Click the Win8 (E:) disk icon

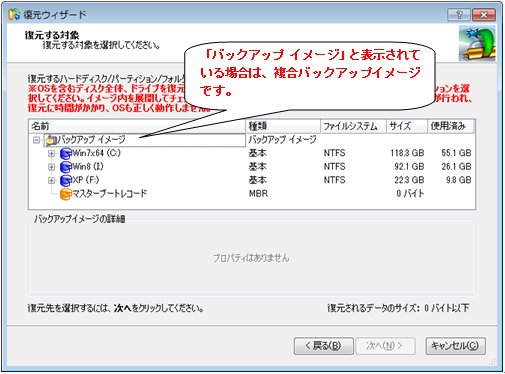[66, 167]
